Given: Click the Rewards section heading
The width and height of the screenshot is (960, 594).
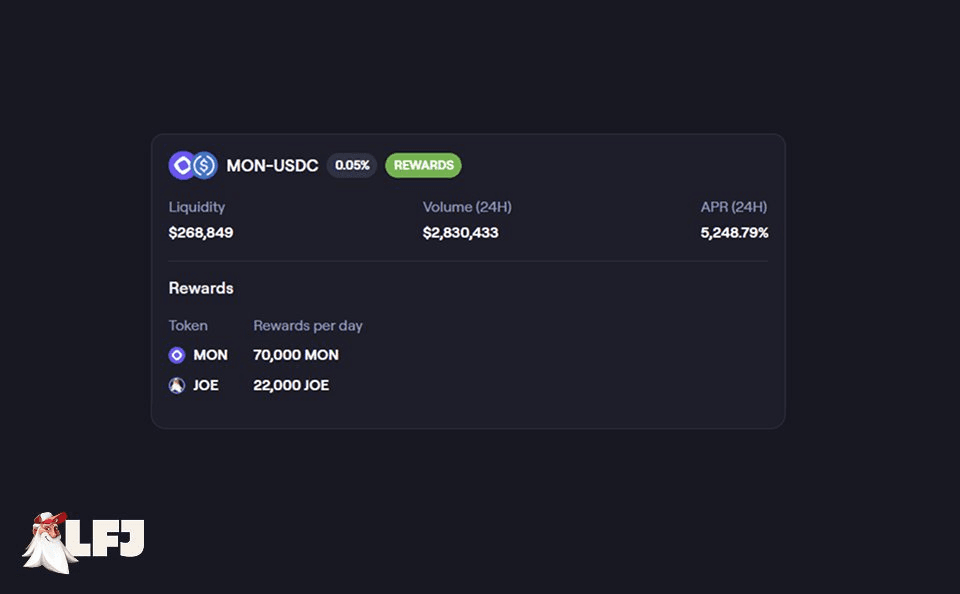Looking at the screenshot, I should tap(201, 288).
